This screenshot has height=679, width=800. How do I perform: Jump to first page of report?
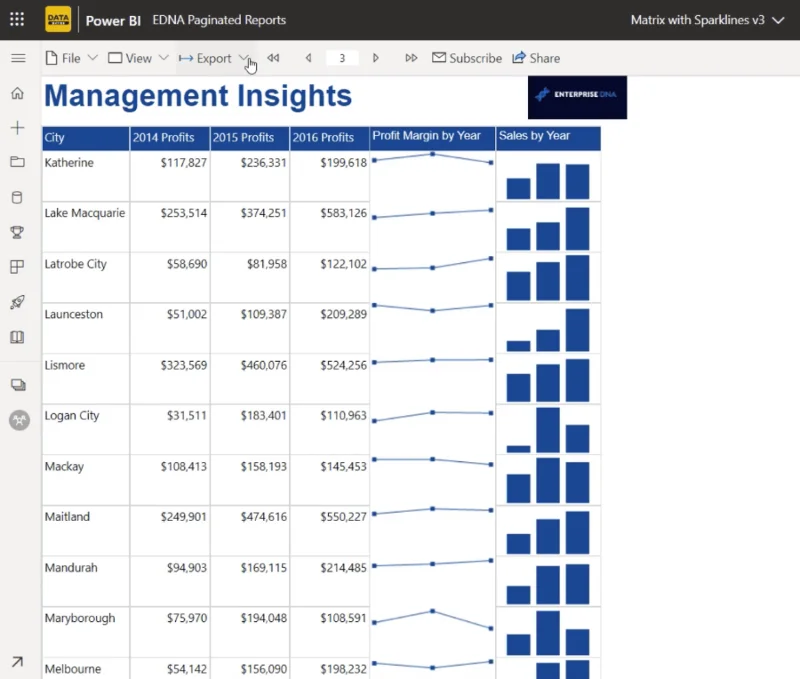pyautogui.click(x=273, y=58)
